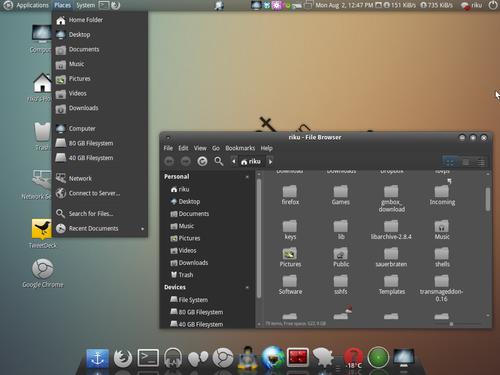Switch File Browser to compact view
The height and width of the screenshot is (375, 500).
pos(480,162)
